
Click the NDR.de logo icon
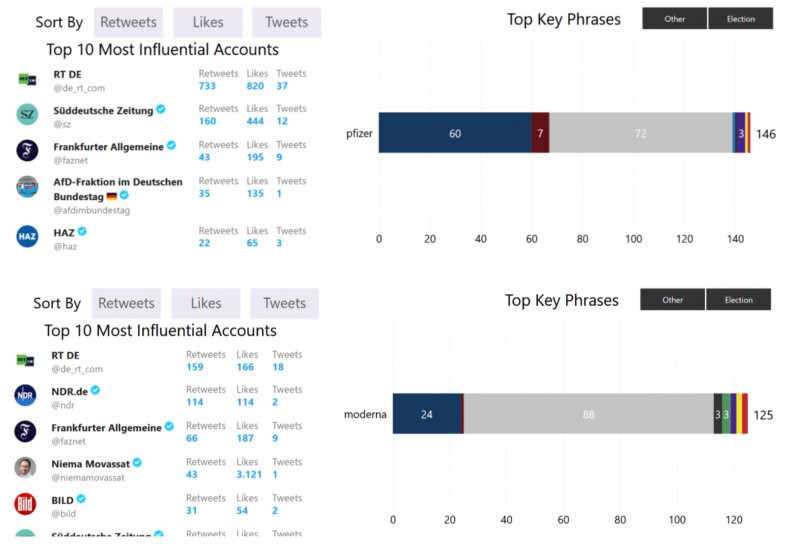point(25,395)
